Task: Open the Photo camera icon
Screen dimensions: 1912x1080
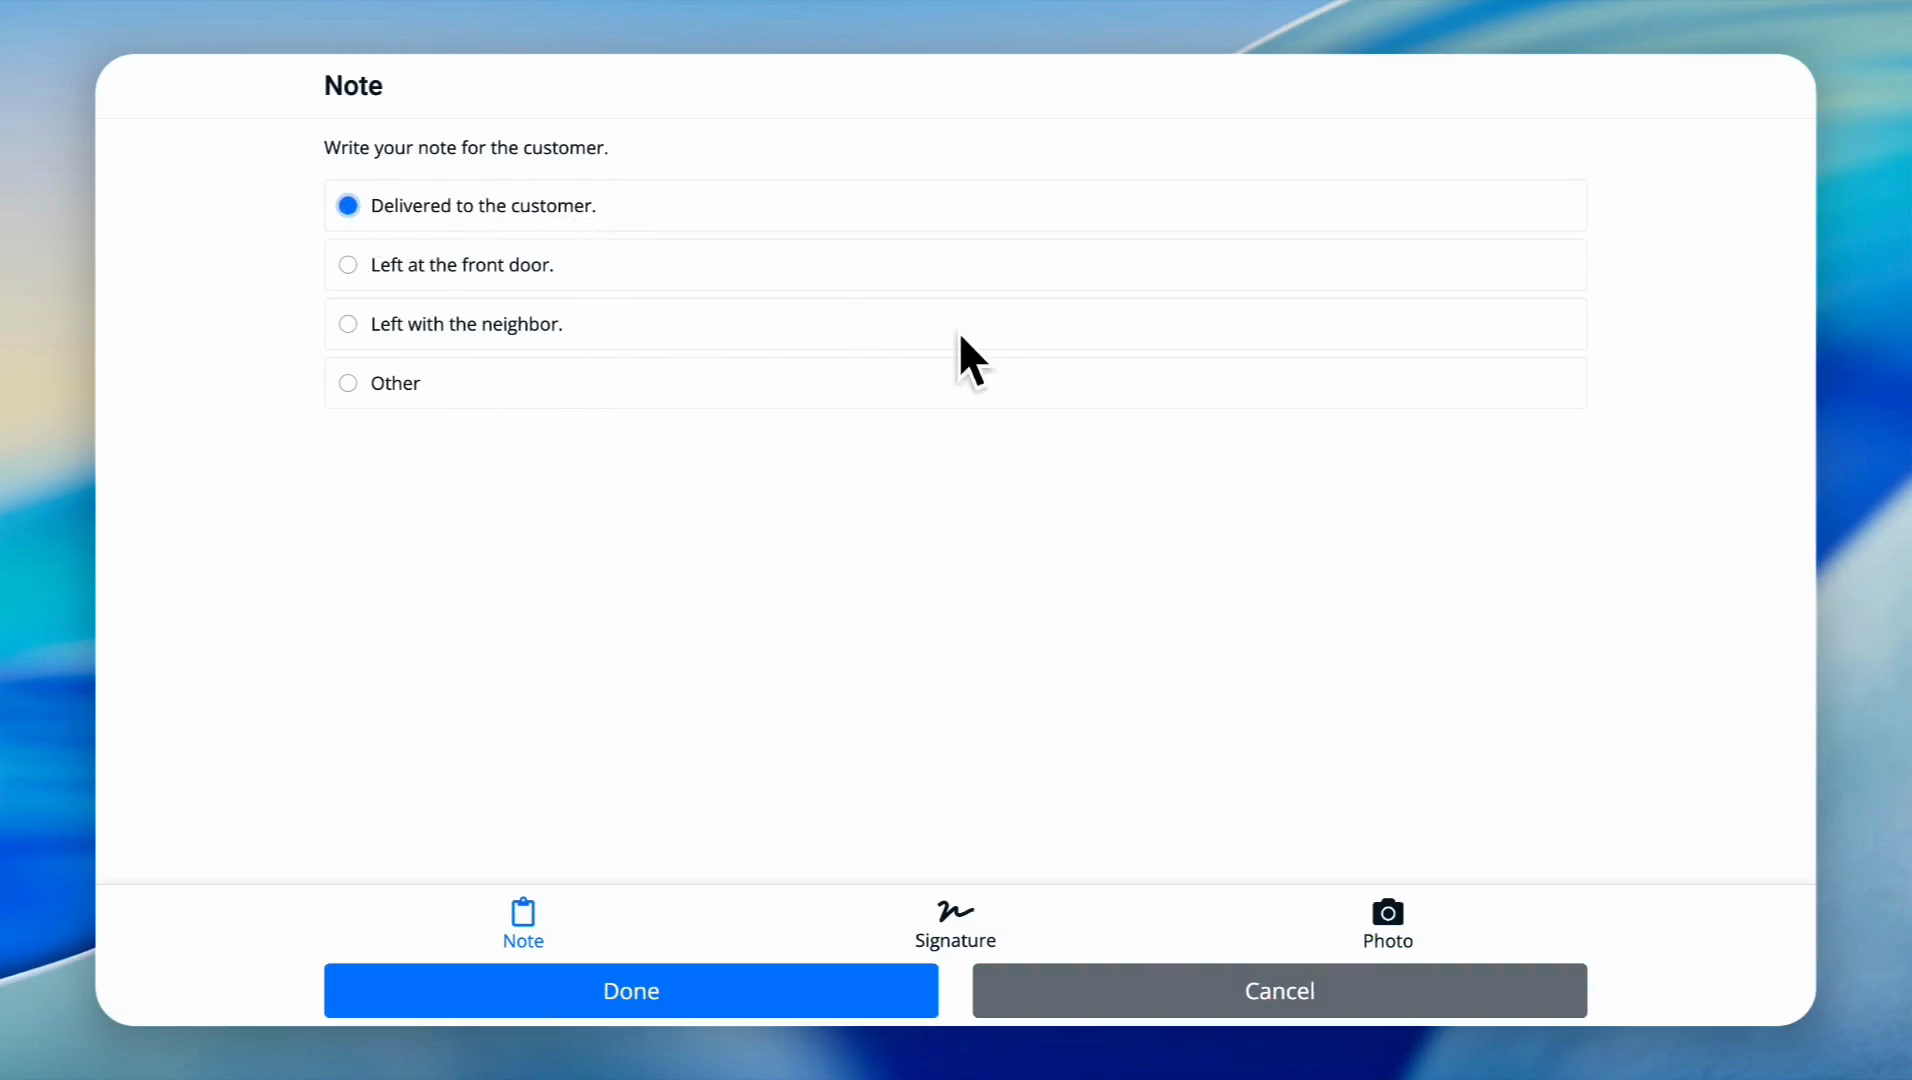Action: coord(1387,912)
